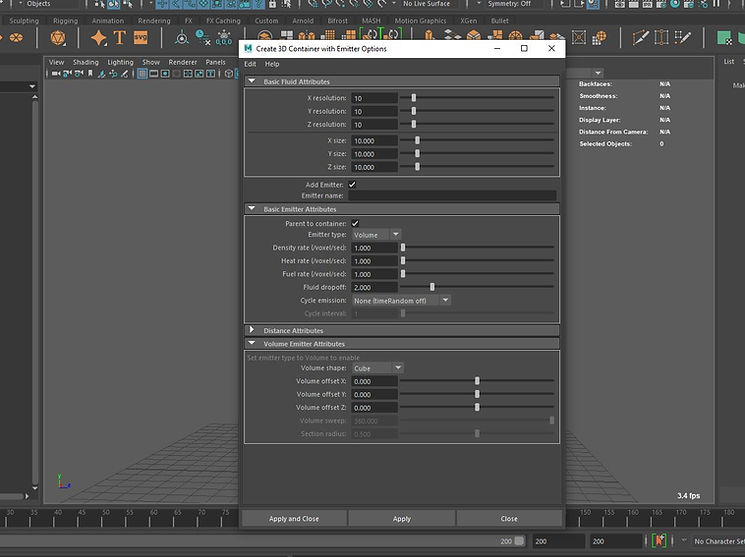Image resolution: width=745 pixels, height=557 pixels.
Task: Click the resolution gate icon in viewport toolbar
Action: tap(165, 73)
